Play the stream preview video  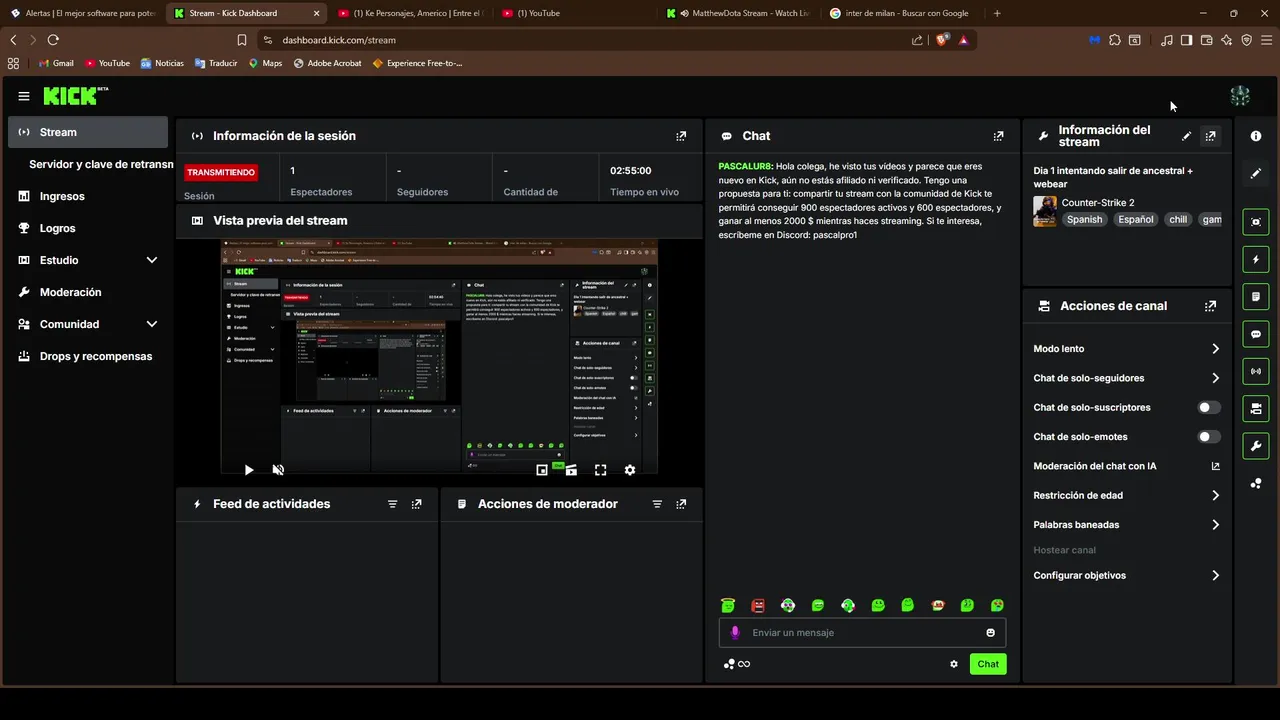[x=249, y=470]
